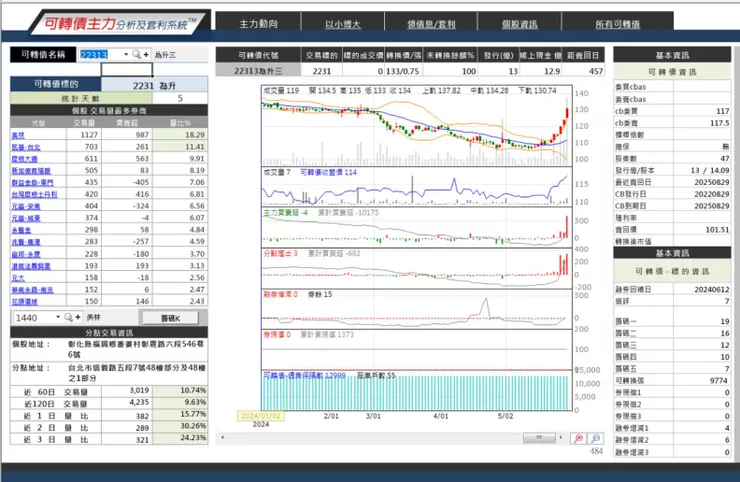Click the magnifier icon next to the 1440 box
This screenshot has height=482, width=740.
click(68, 317)
